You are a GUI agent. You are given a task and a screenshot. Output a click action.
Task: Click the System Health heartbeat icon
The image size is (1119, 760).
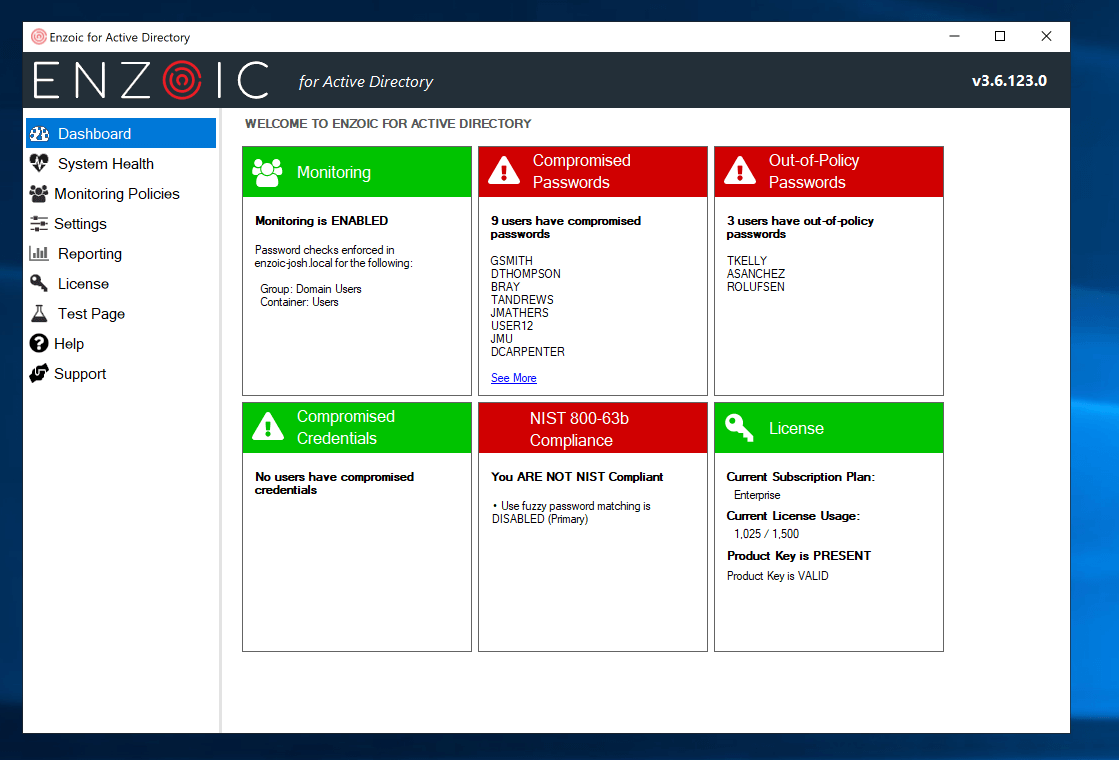[x=39, y=164]
